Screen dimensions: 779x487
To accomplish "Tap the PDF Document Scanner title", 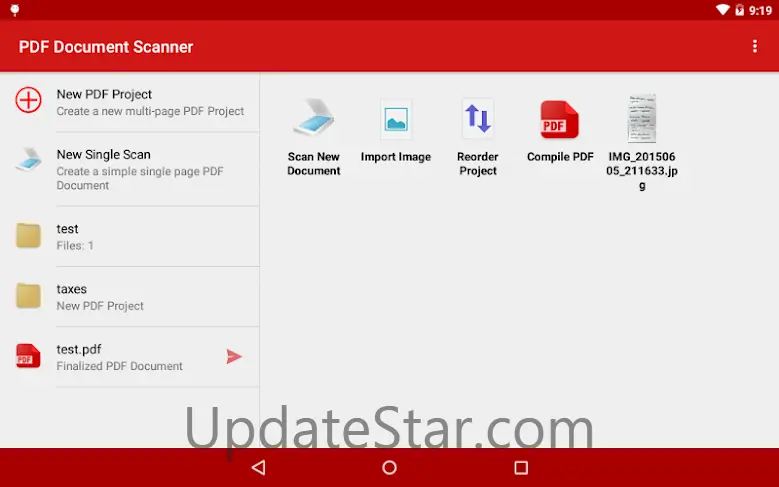I will click(x=106, y=47).
